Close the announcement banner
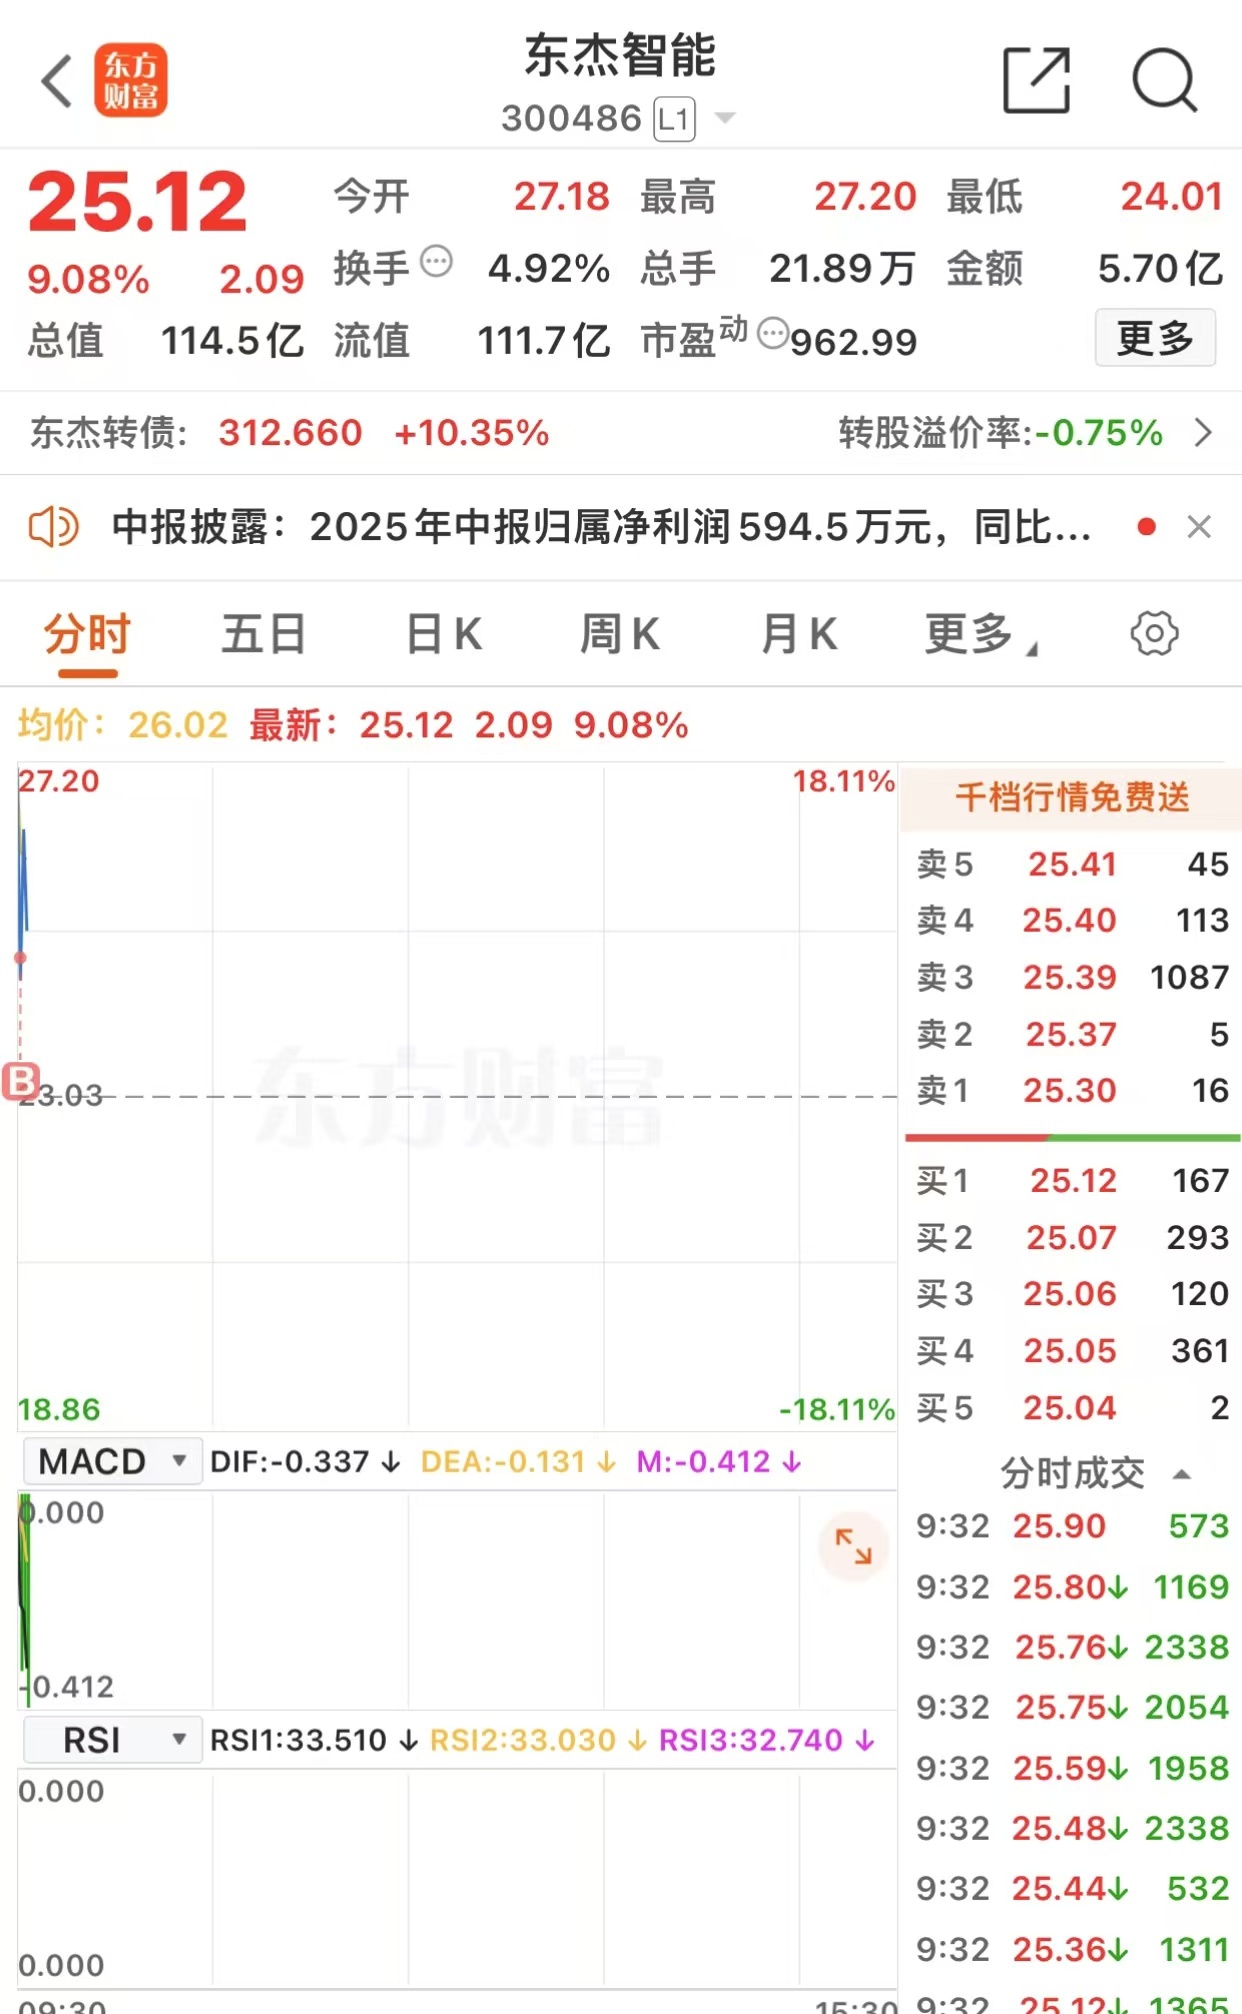1242x2014 pixels. (1199, 527)
